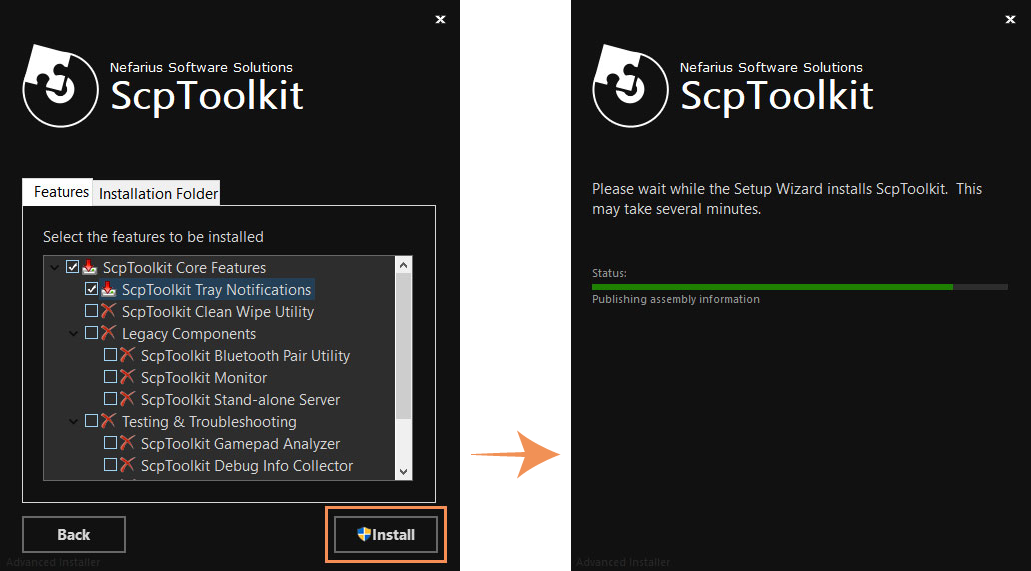Switch to the Installation Folder tab
The height and width of the screenshot is (571, 1031).
coord(158,193)
